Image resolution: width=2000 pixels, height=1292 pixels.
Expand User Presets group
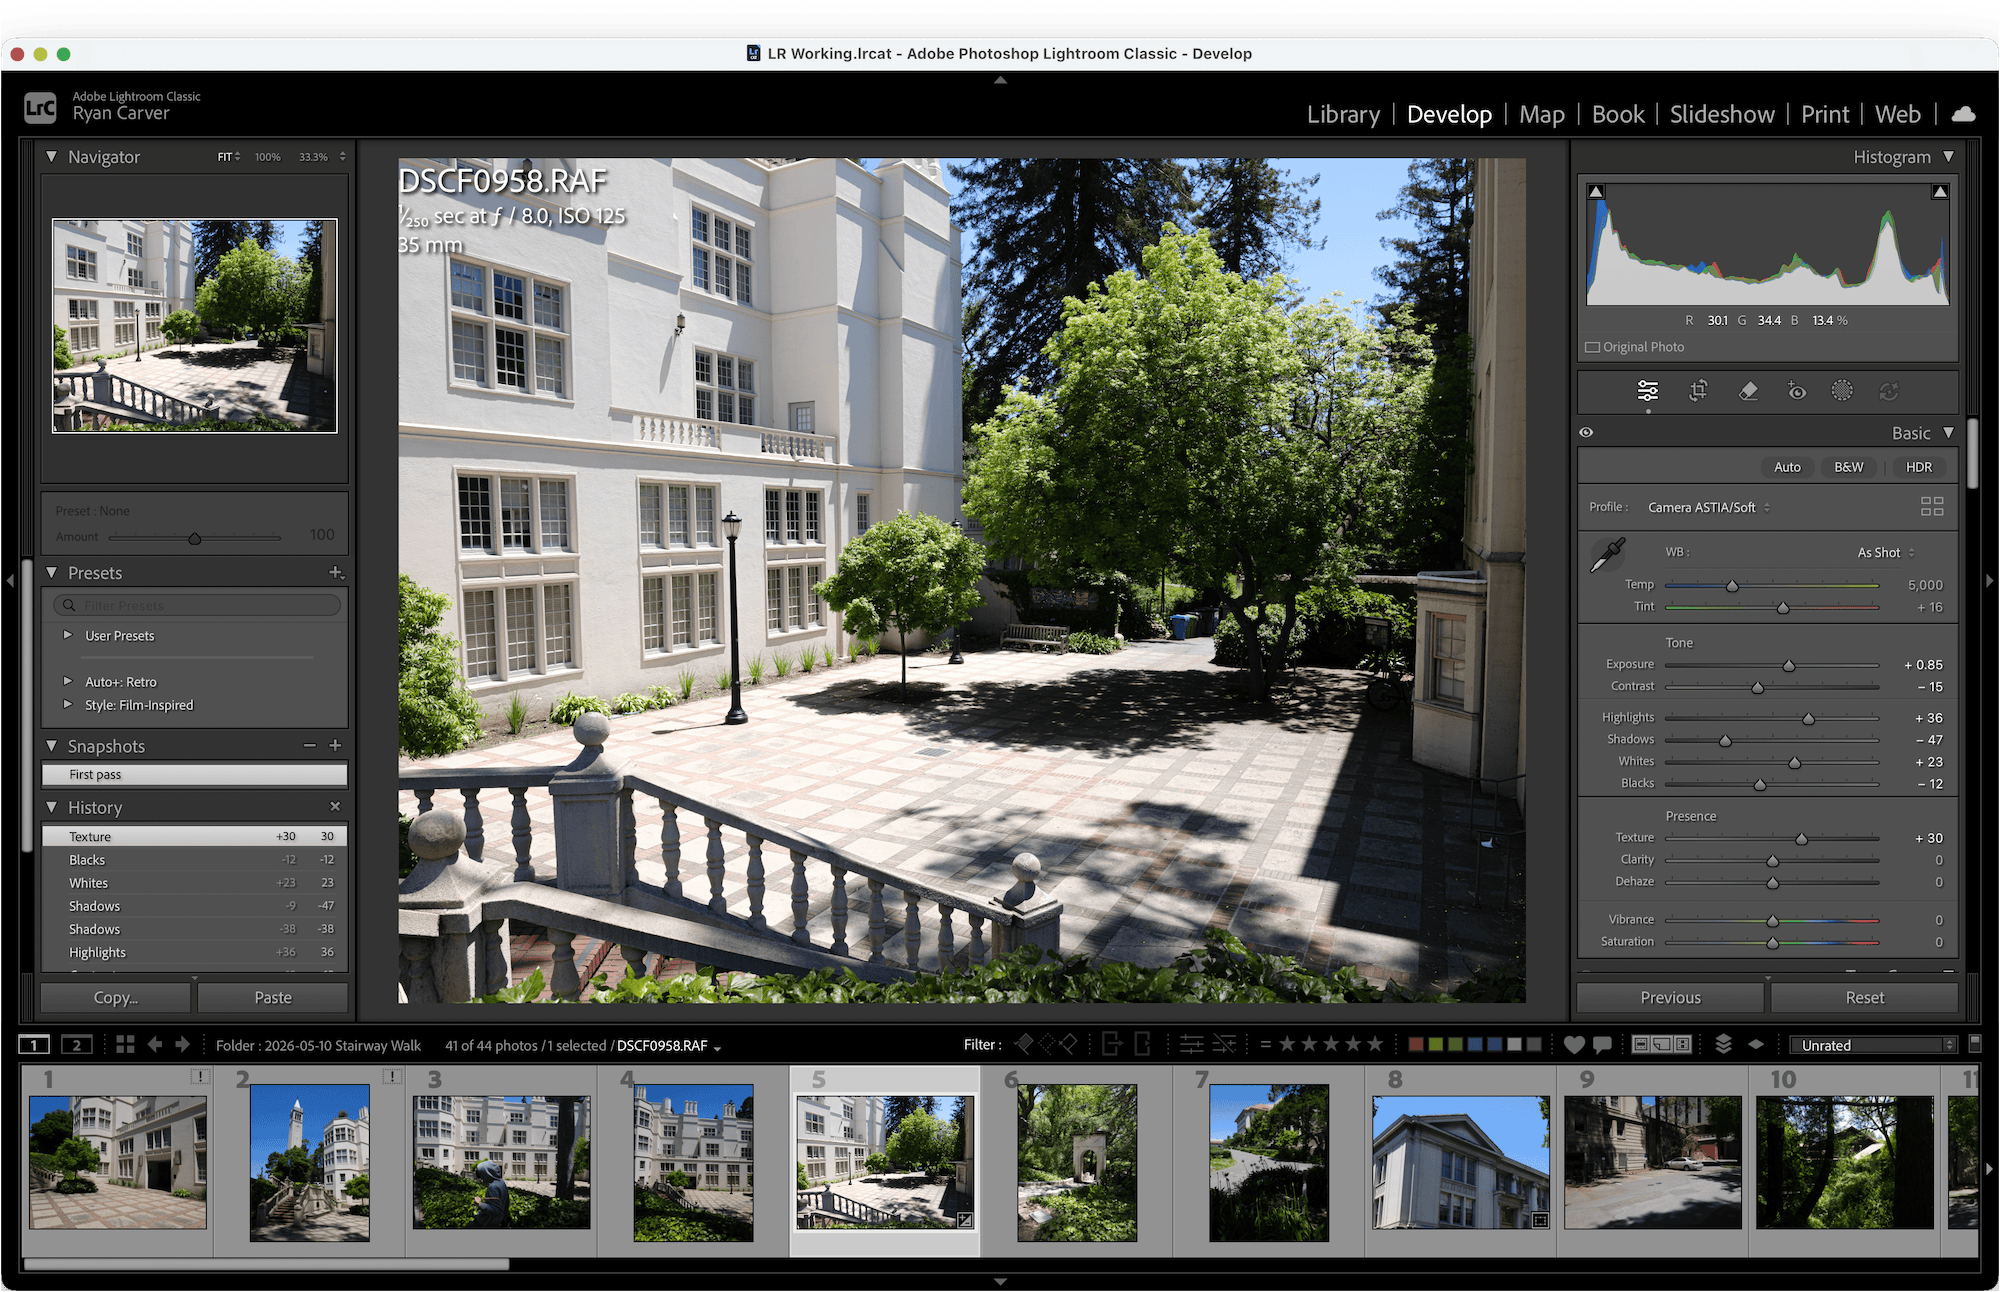(x=68, y=635)
